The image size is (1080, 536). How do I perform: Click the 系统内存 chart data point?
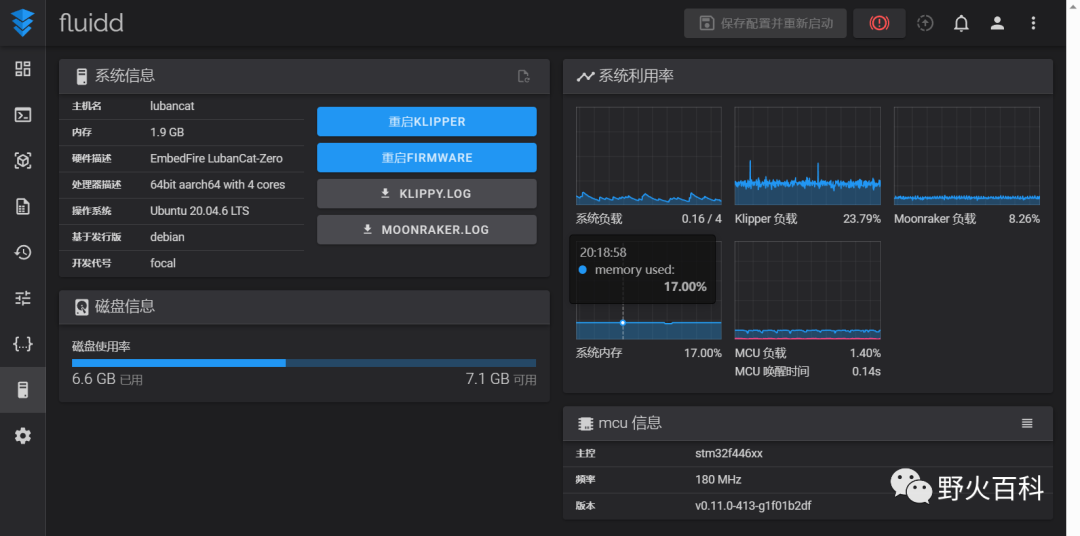pyautogui.click(x=623, y=322)
